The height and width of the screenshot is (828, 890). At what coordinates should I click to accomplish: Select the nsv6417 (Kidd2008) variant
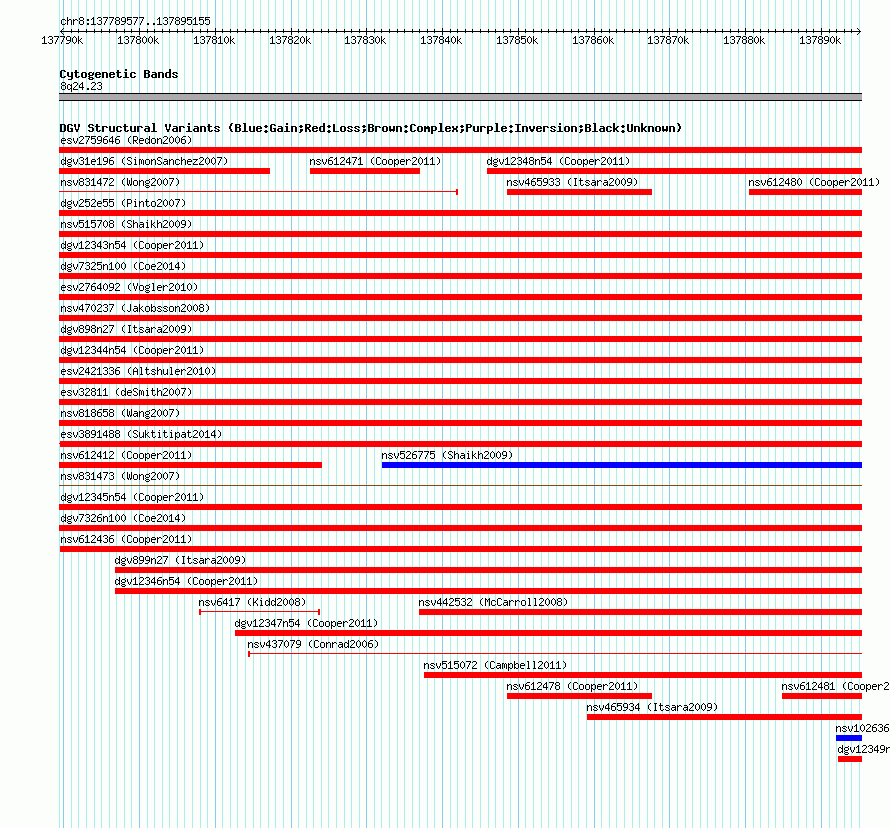252,602
